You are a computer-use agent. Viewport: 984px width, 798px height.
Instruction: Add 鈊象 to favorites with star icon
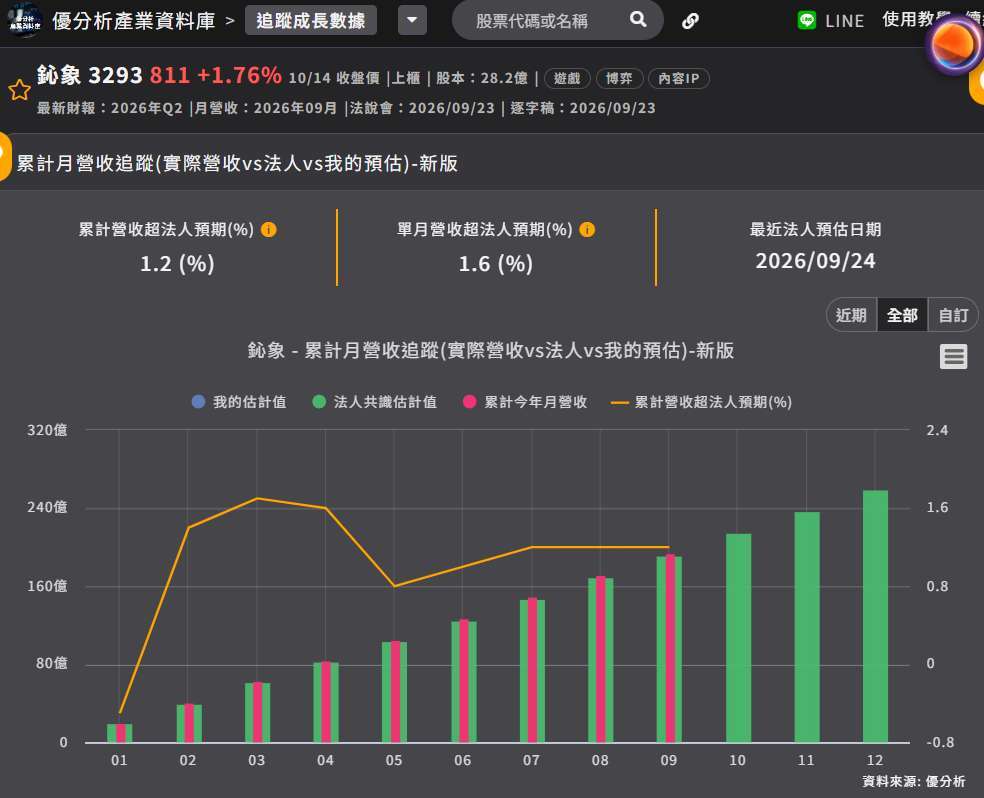click(x=19, y=90)
